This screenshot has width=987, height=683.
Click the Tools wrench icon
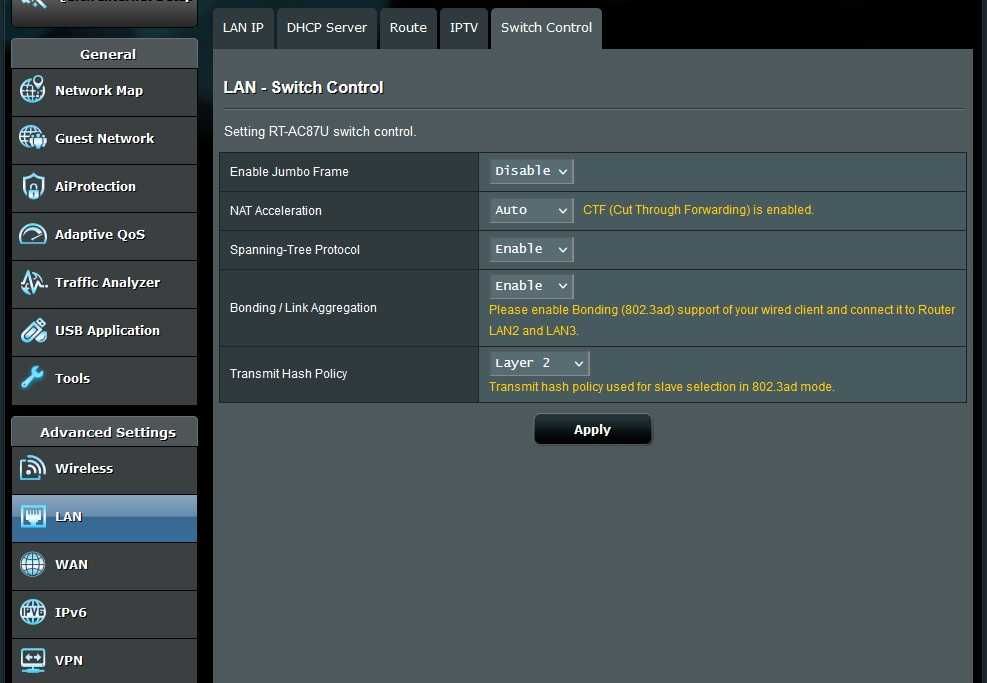coord(32,378)
